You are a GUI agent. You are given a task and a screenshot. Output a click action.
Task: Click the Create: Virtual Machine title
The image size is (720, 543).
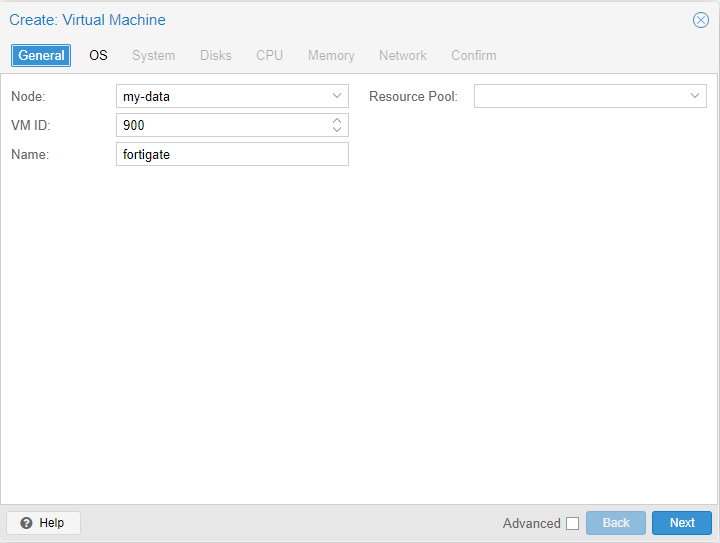(87, 20)
